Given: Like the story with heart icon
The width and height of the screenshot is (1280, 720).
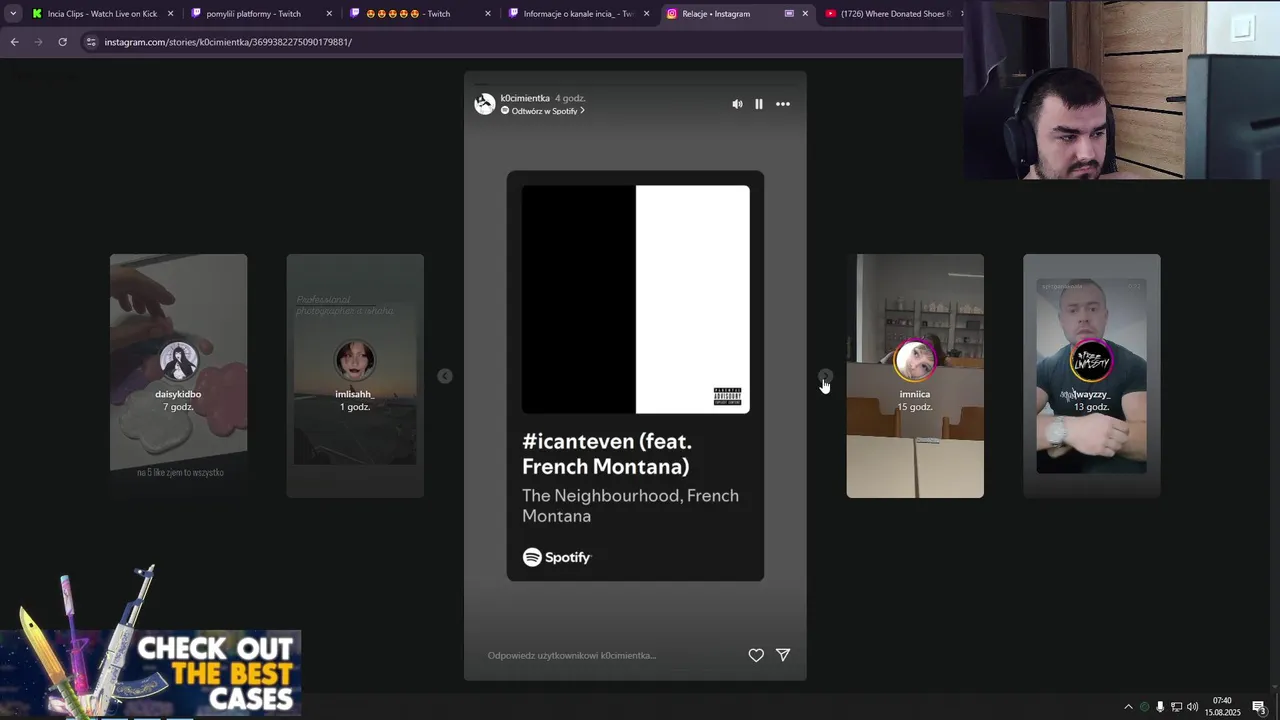Looking at the screenshot, I should (756, 655).
